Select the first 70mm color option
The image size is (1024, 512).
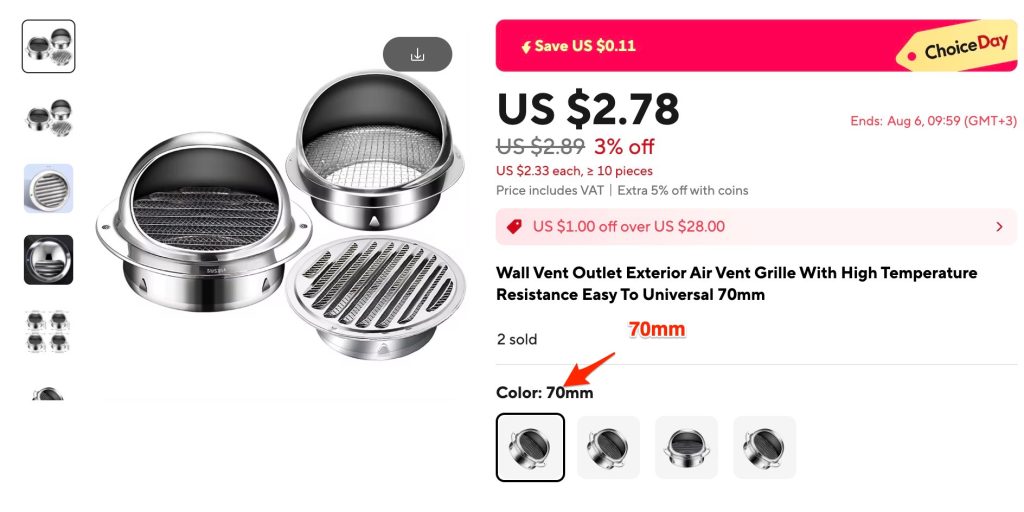(x=530, y=447)
